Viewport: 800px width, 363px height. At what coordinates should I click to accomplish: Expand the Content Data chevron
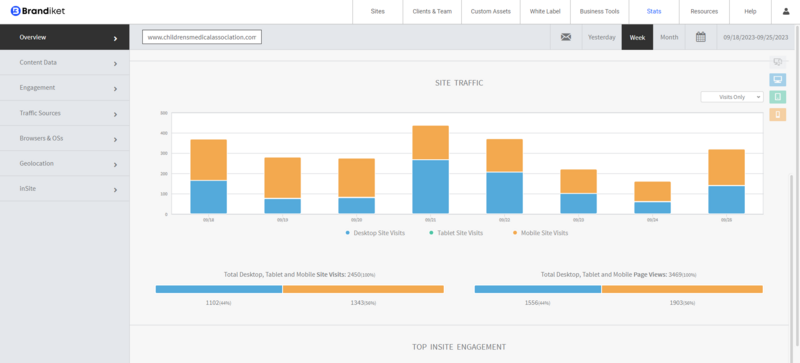115,64
